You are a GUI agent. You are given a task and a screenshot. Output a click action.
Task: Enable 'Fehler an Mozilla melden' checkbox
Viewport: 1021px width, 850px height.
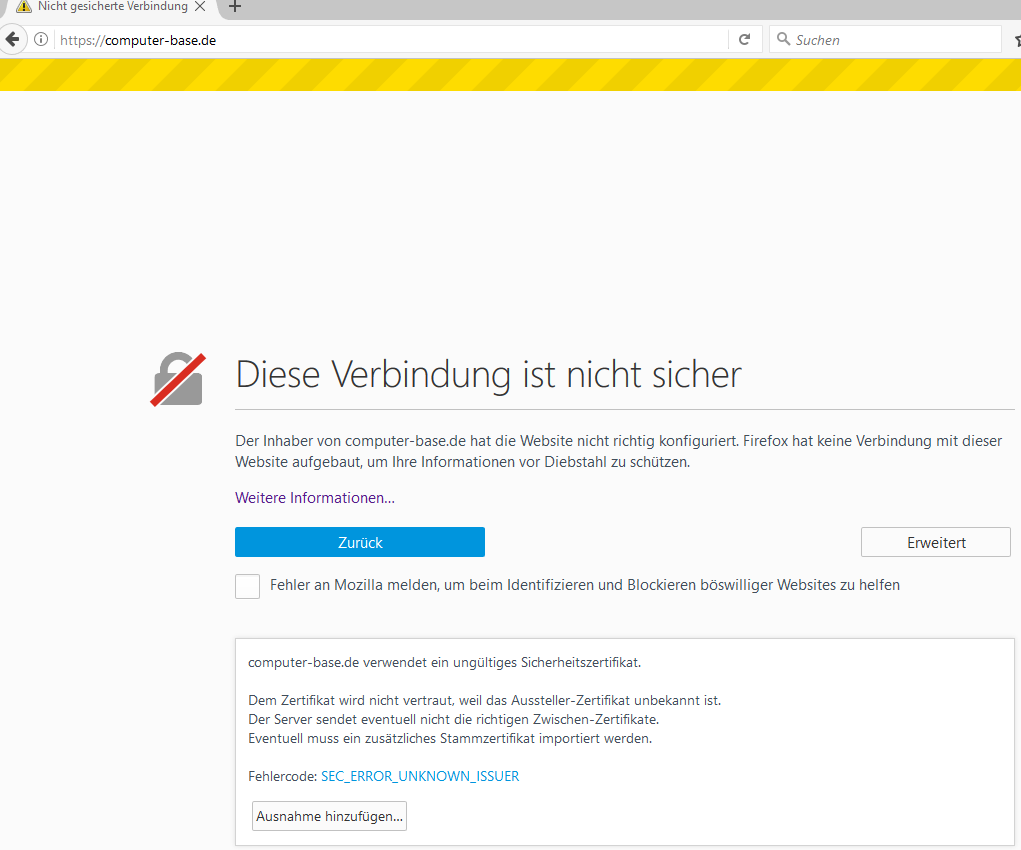[x=247, y=586]
